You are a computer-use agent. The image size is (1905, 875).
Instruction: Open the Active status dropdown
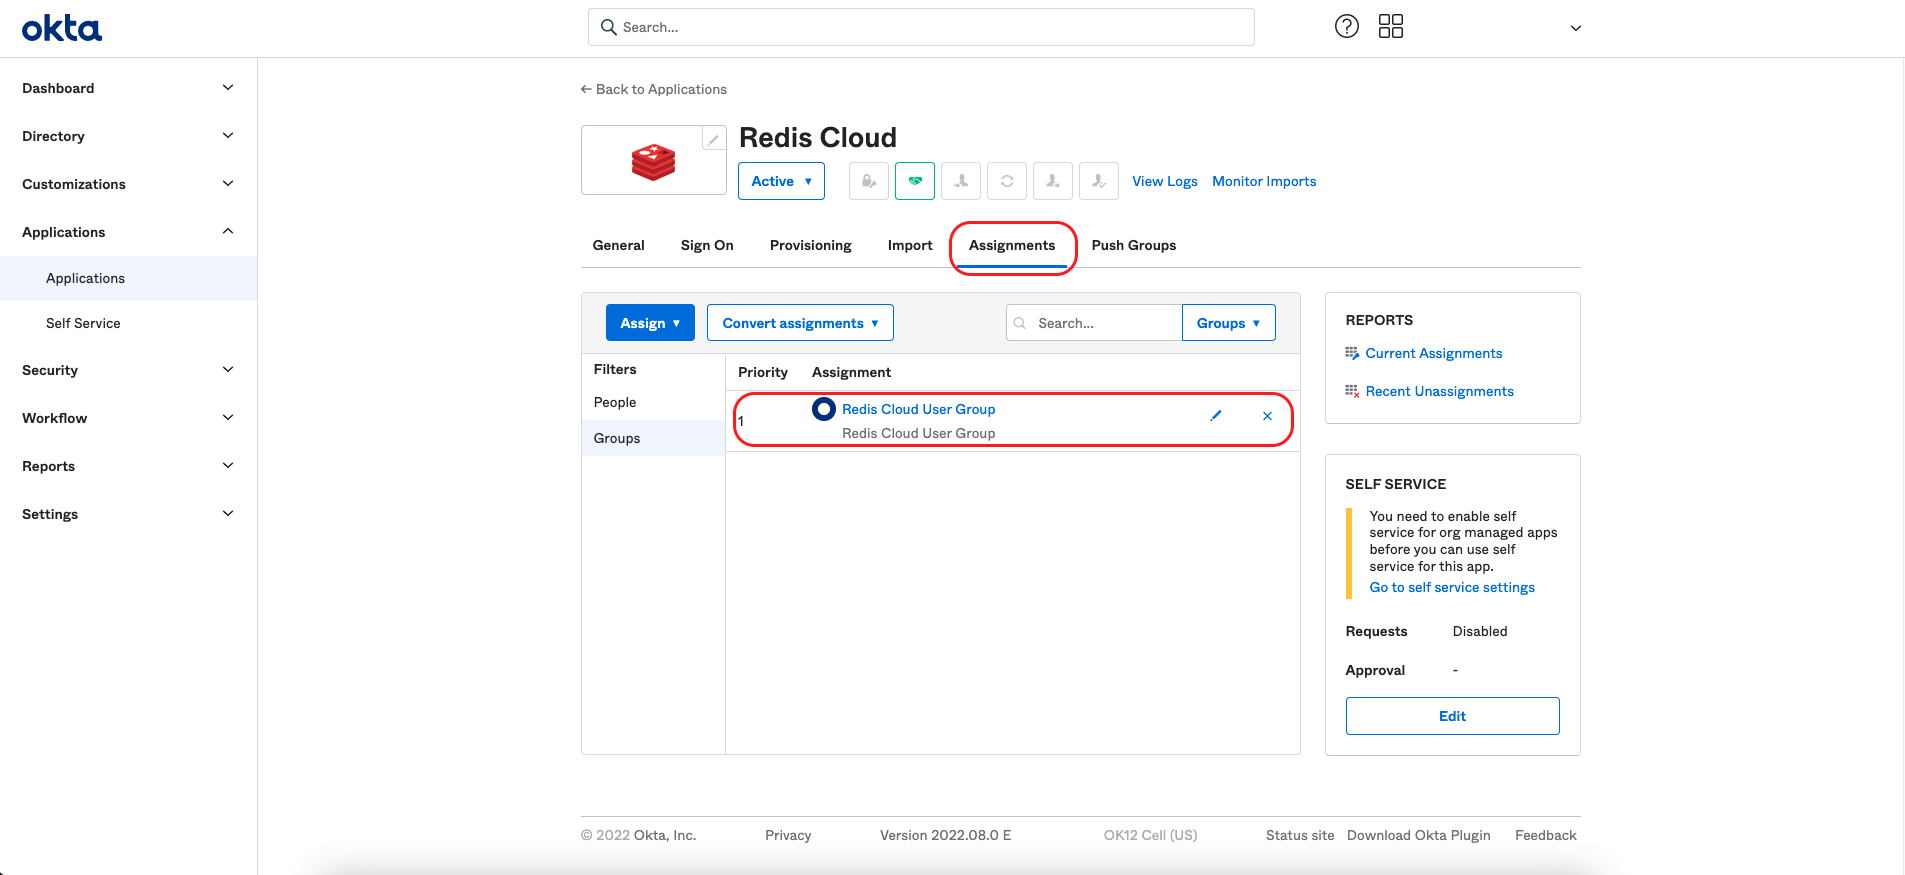(781, 181)
